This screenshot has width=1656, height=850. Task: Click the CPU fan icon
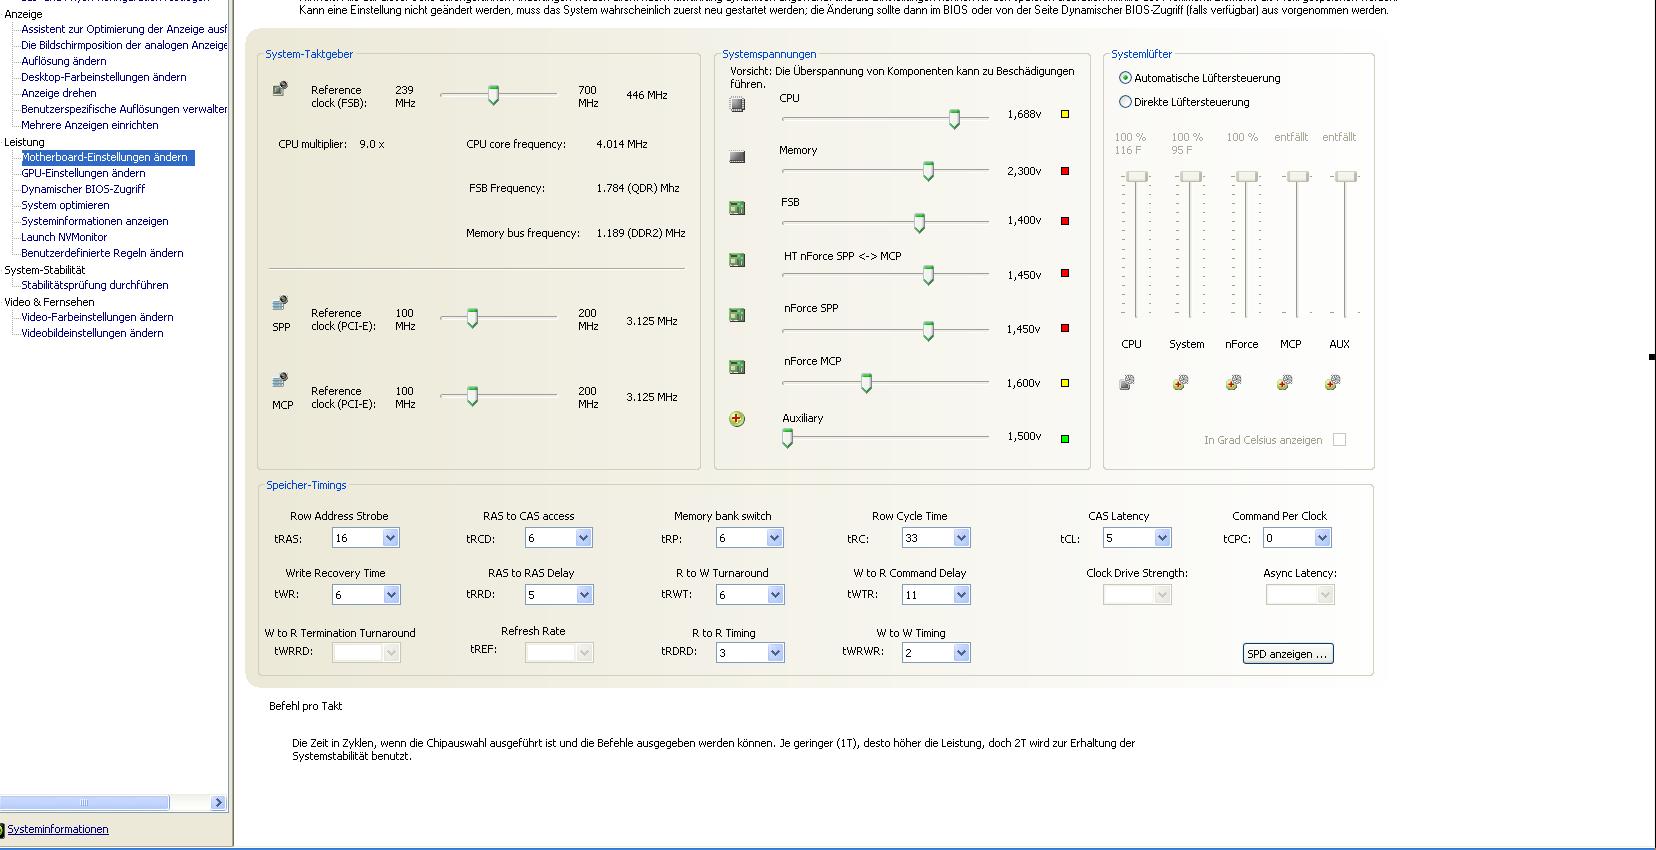click(1127, 382)
